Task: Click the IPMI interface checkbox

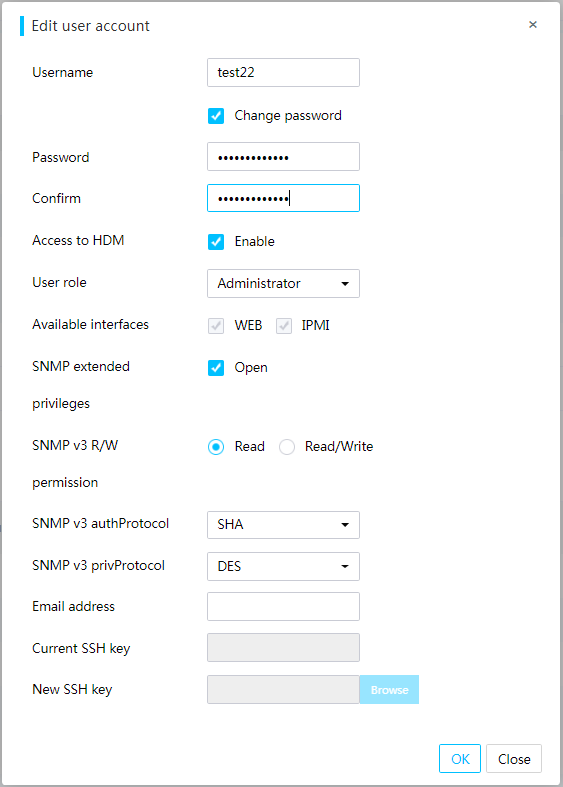Action: 284,325
